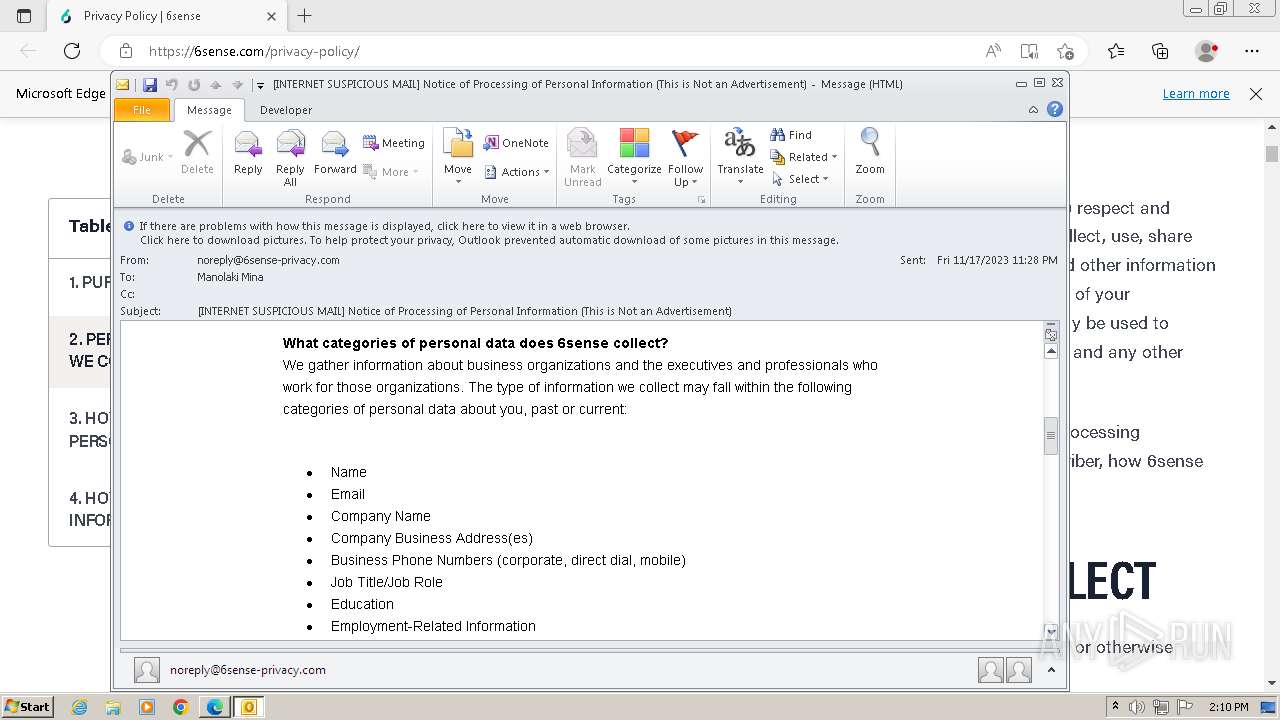Open Edge Collections icon
Screen dimensions: 1280x720
click(x=1160, y=51)
